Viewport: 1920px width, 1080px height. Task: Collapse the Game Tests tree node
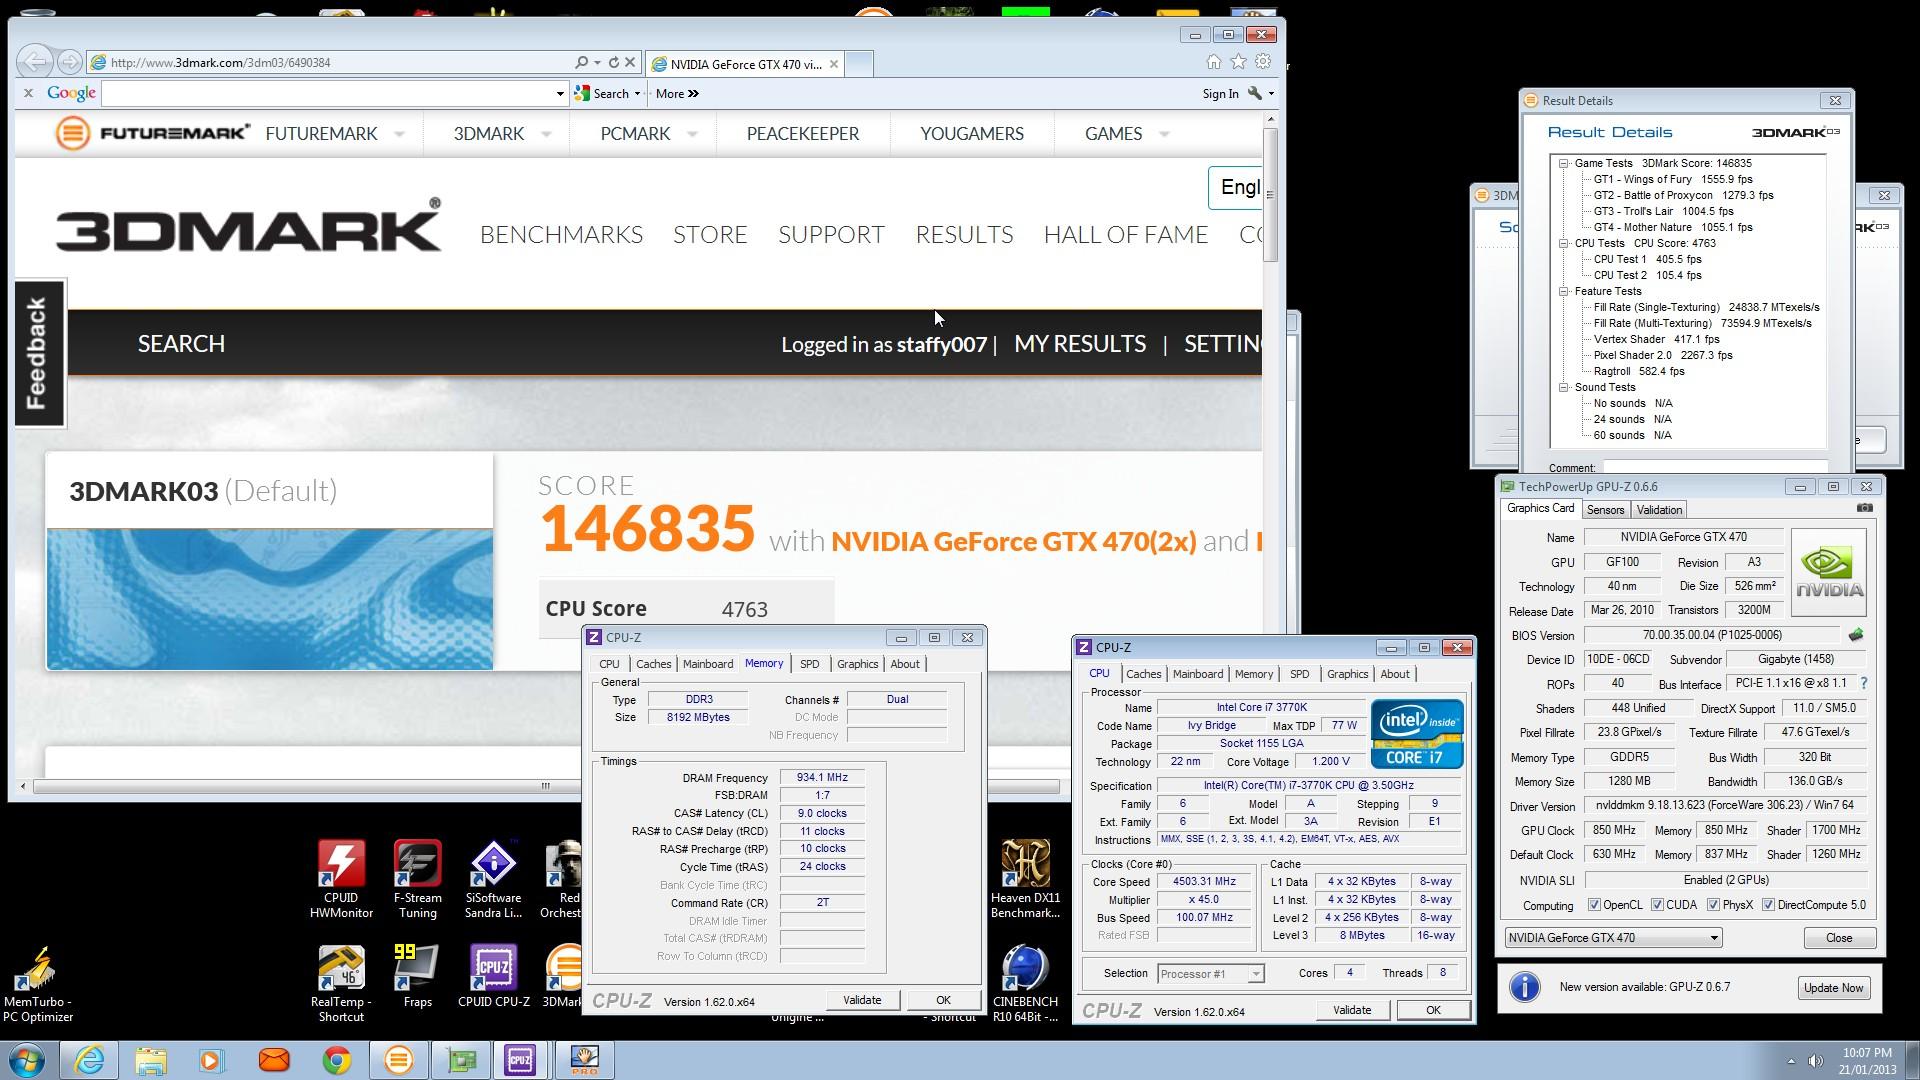pyautogui.click(x=1564, y=163)
